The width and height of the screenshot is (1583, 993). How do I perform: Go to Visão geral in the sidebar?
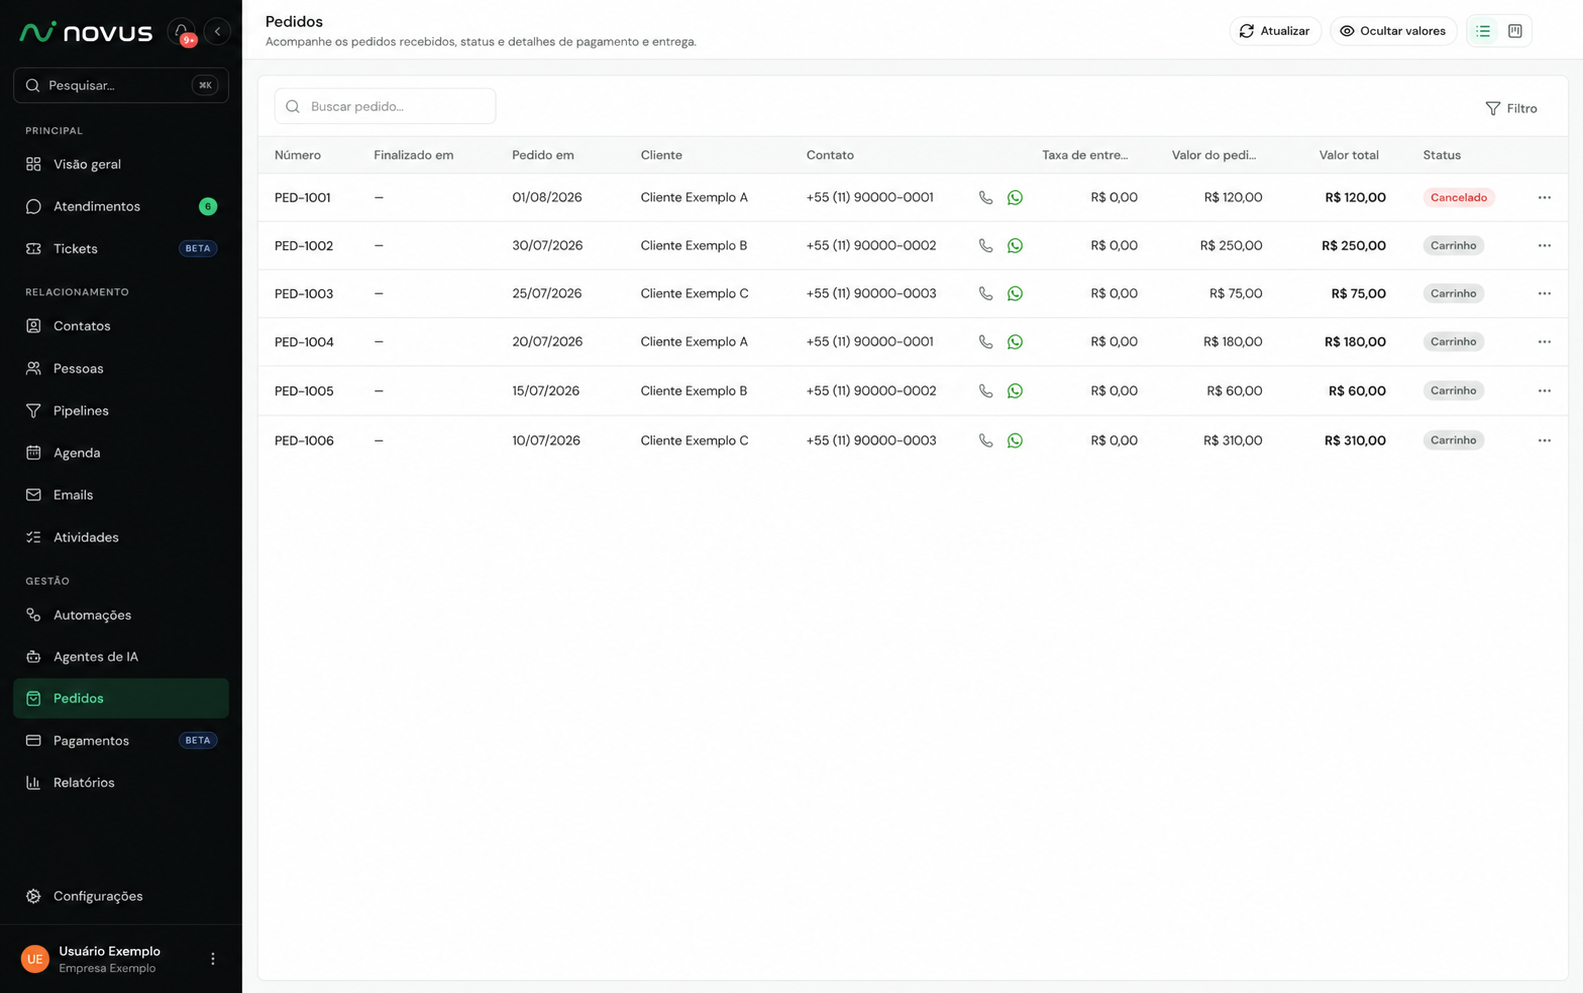(x=121, y=164)
